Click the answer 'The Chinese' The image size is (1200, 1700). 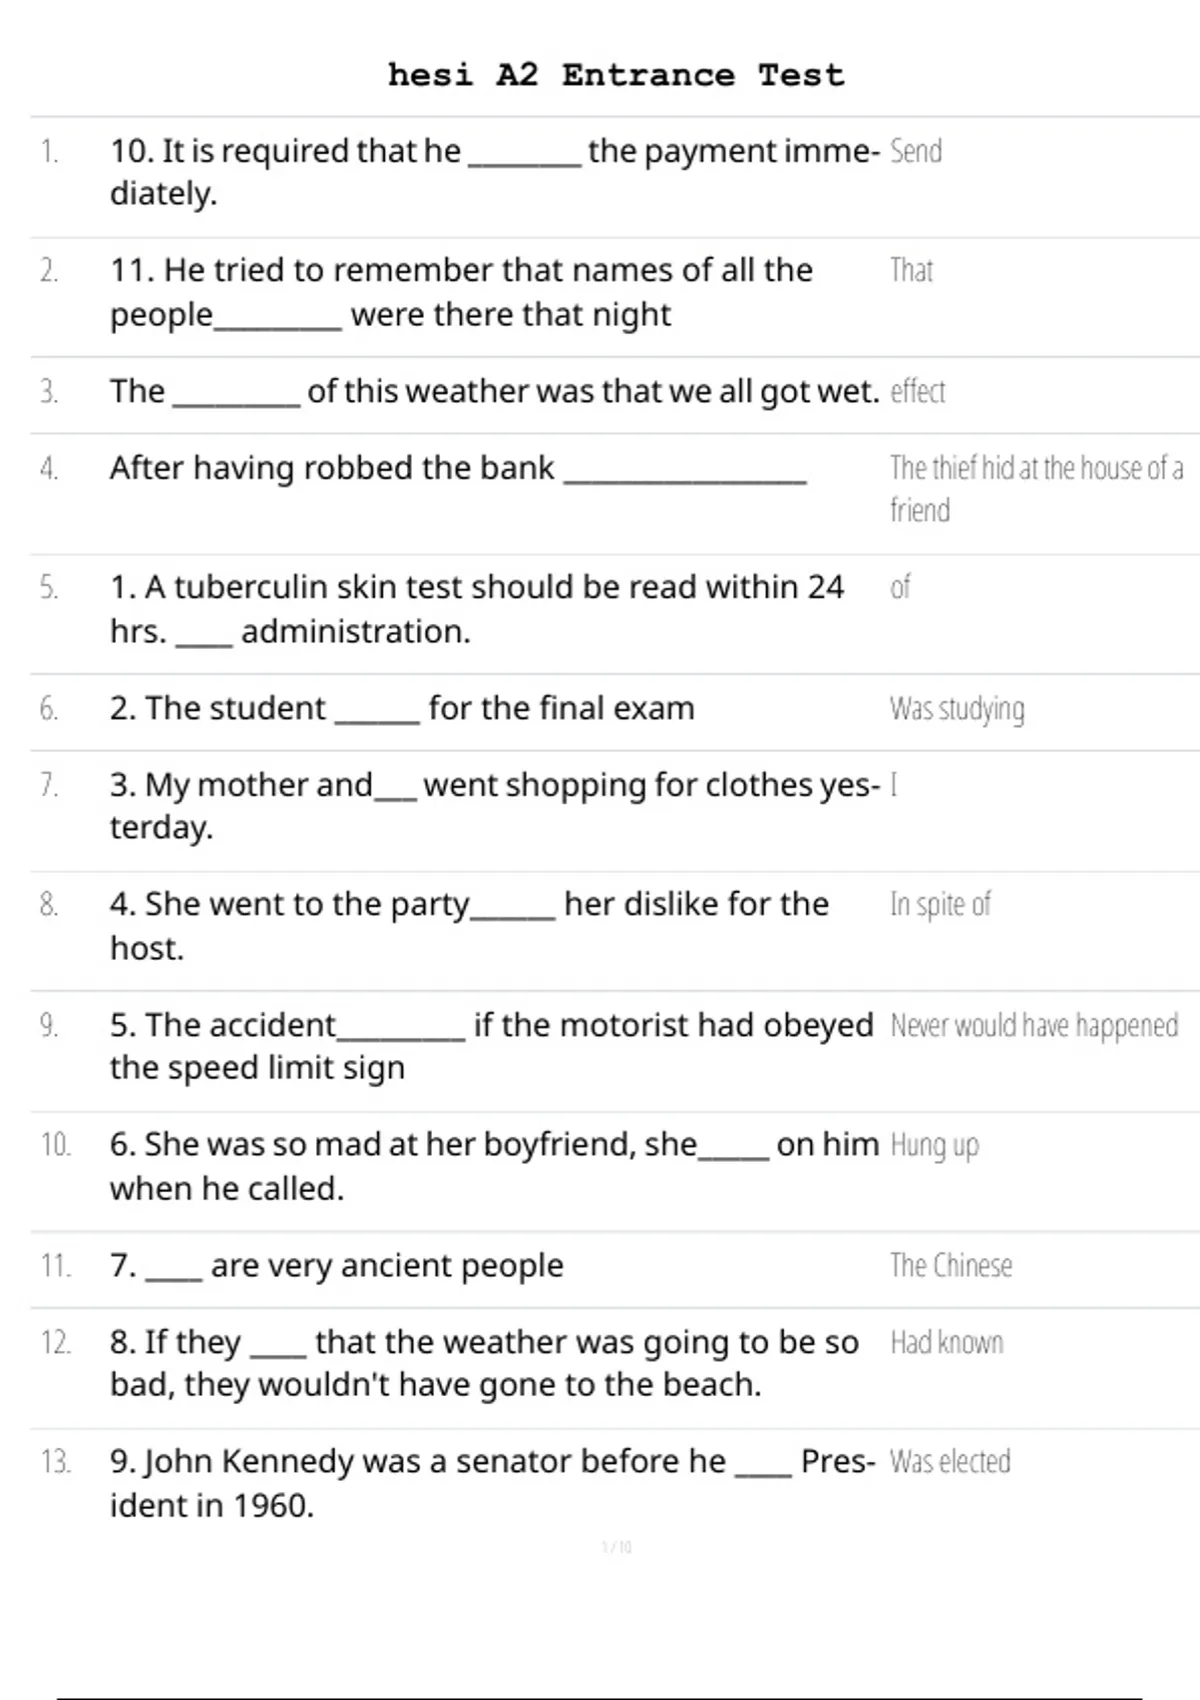click(x=951, y=1266)
